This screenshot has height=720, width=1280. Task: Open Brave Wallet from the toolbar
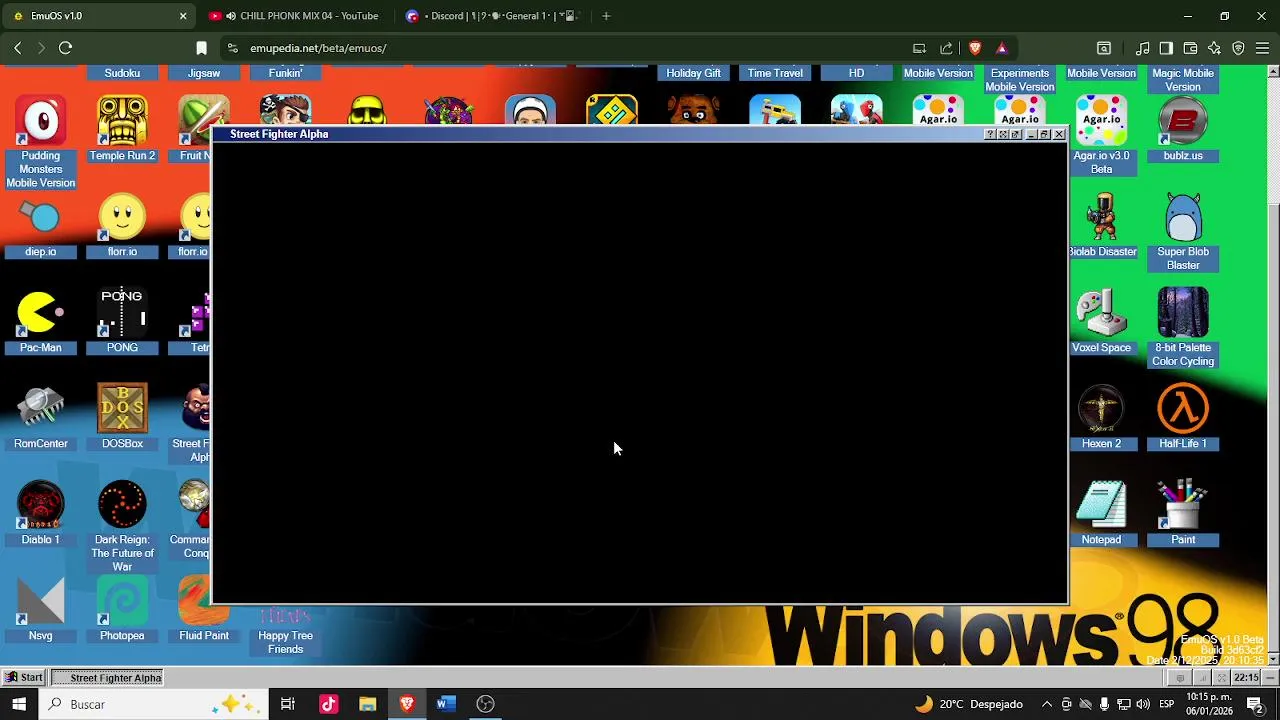tap(1190, 48)
